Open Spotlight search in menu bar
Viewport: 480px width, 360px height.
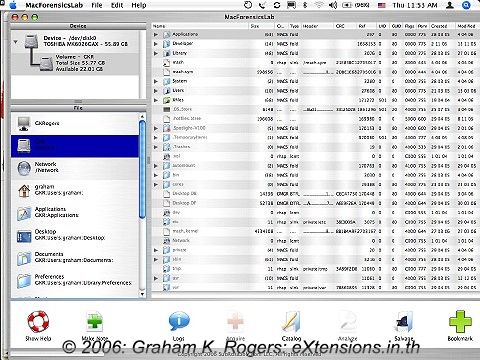tap(467, 5)
